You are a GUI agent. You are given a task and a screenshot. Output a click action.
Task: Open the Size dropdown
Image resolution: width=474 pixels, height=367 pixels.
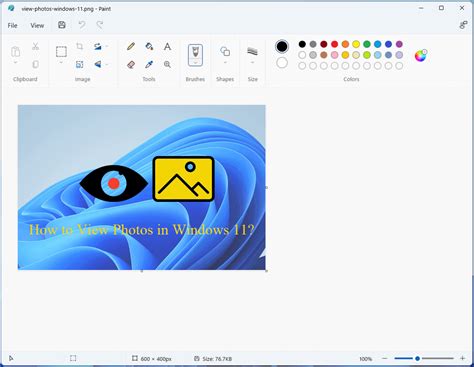[x=252, y=63]
